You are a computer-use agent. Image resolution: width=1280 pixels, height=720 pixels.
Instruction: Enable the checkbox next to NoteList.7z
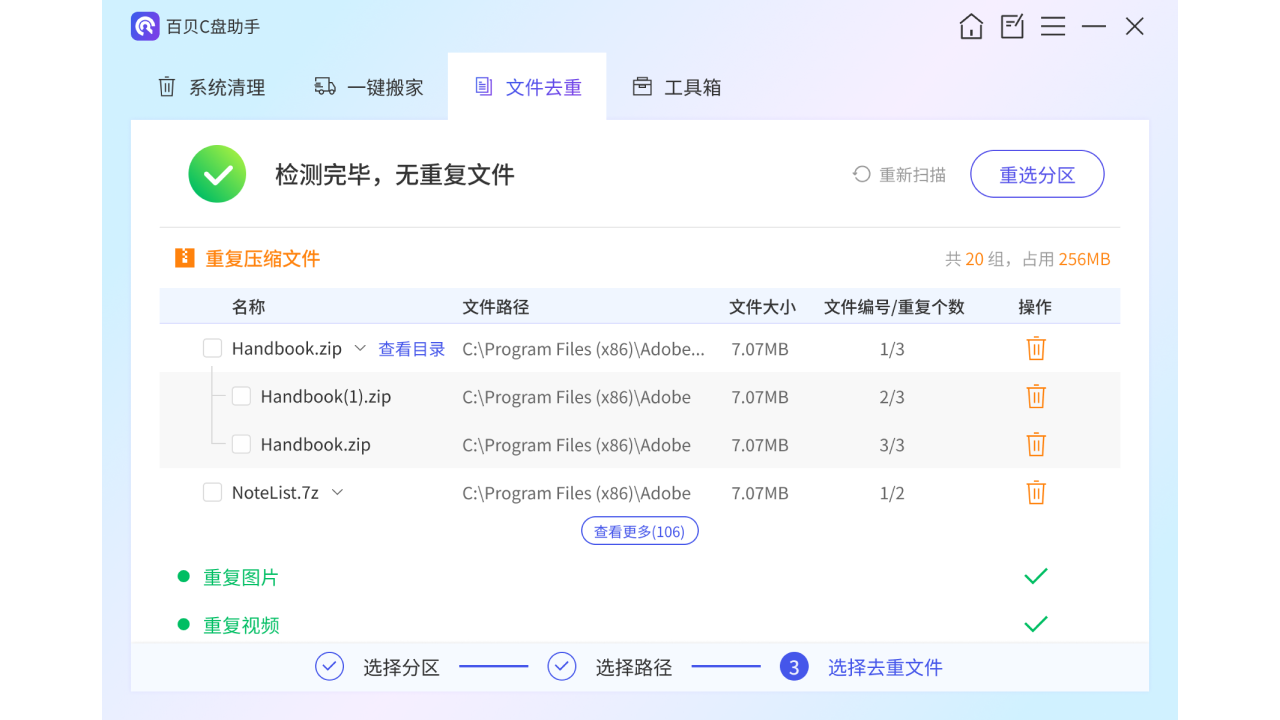212,492
